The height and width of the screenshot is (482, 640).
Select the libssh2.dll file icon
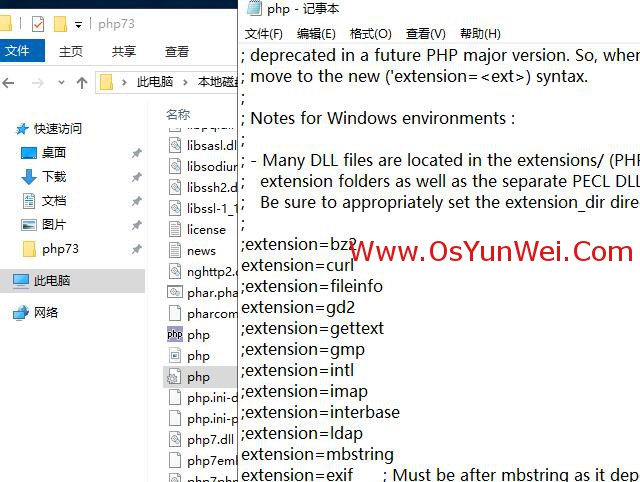tap(175, 187)
